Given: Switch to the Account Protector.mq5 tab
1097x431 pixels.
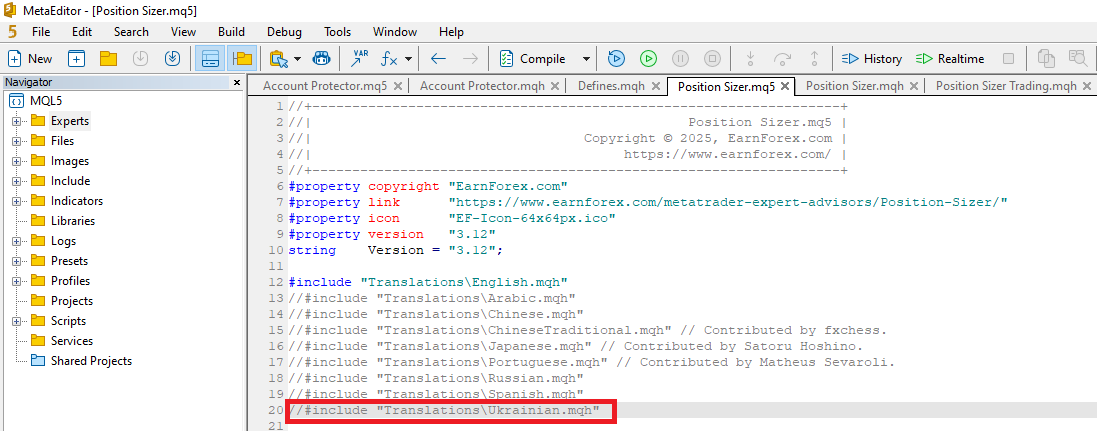Looking at the screenshot, I should coord(326,86).
